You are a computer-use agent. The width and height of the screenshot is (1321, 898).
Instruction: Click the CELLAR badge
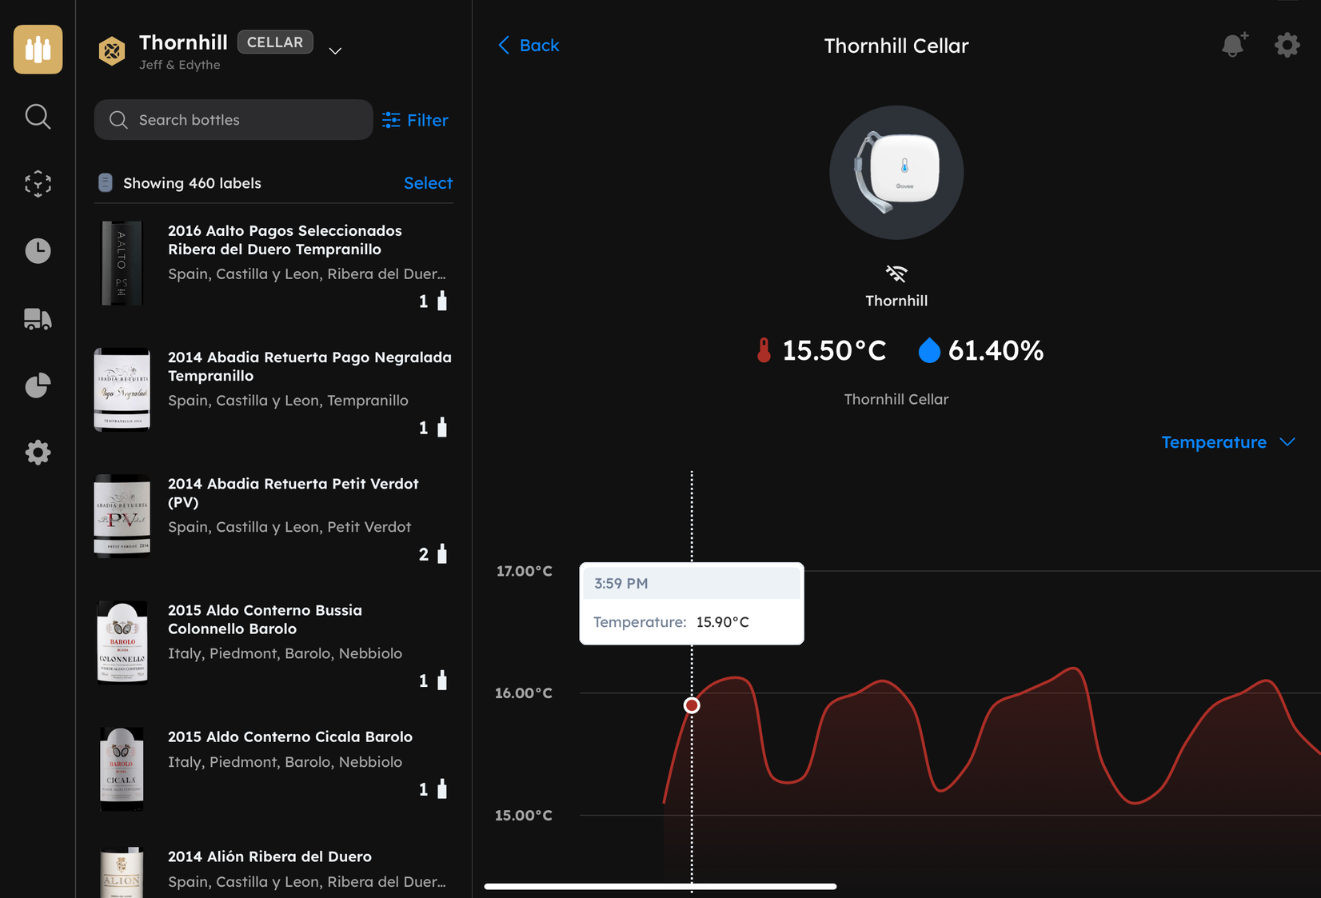(275, 42)
